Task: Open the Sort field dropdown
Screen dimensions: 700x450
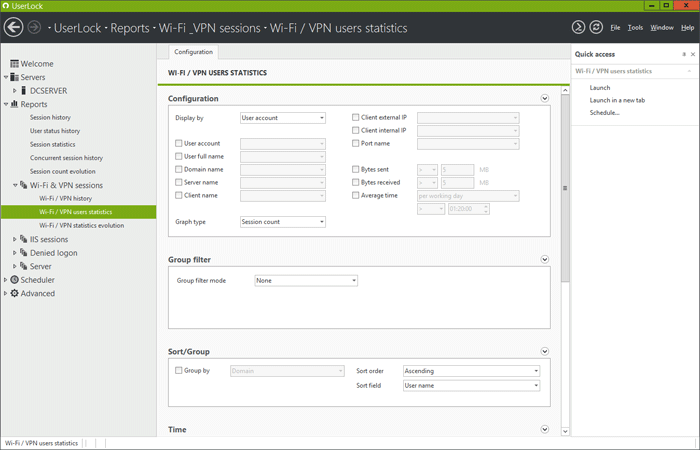Action: coord(471,386)
